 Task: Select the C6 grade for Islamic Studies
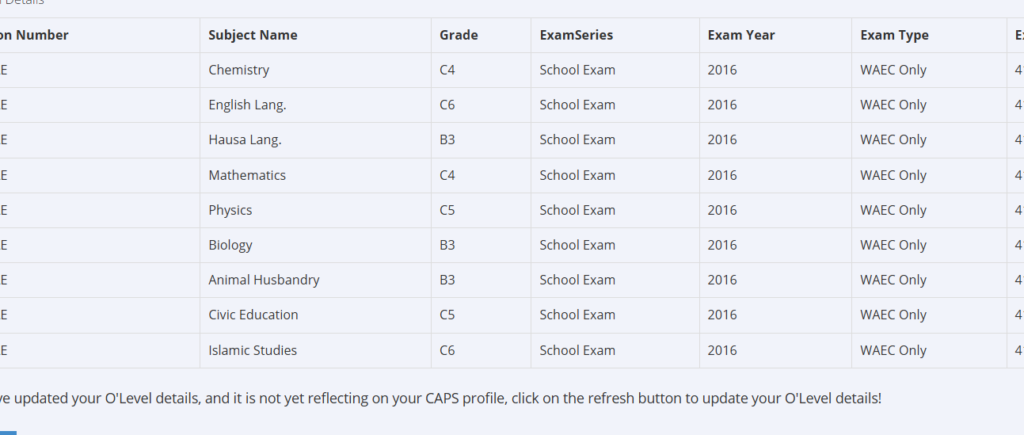(448, 350)
